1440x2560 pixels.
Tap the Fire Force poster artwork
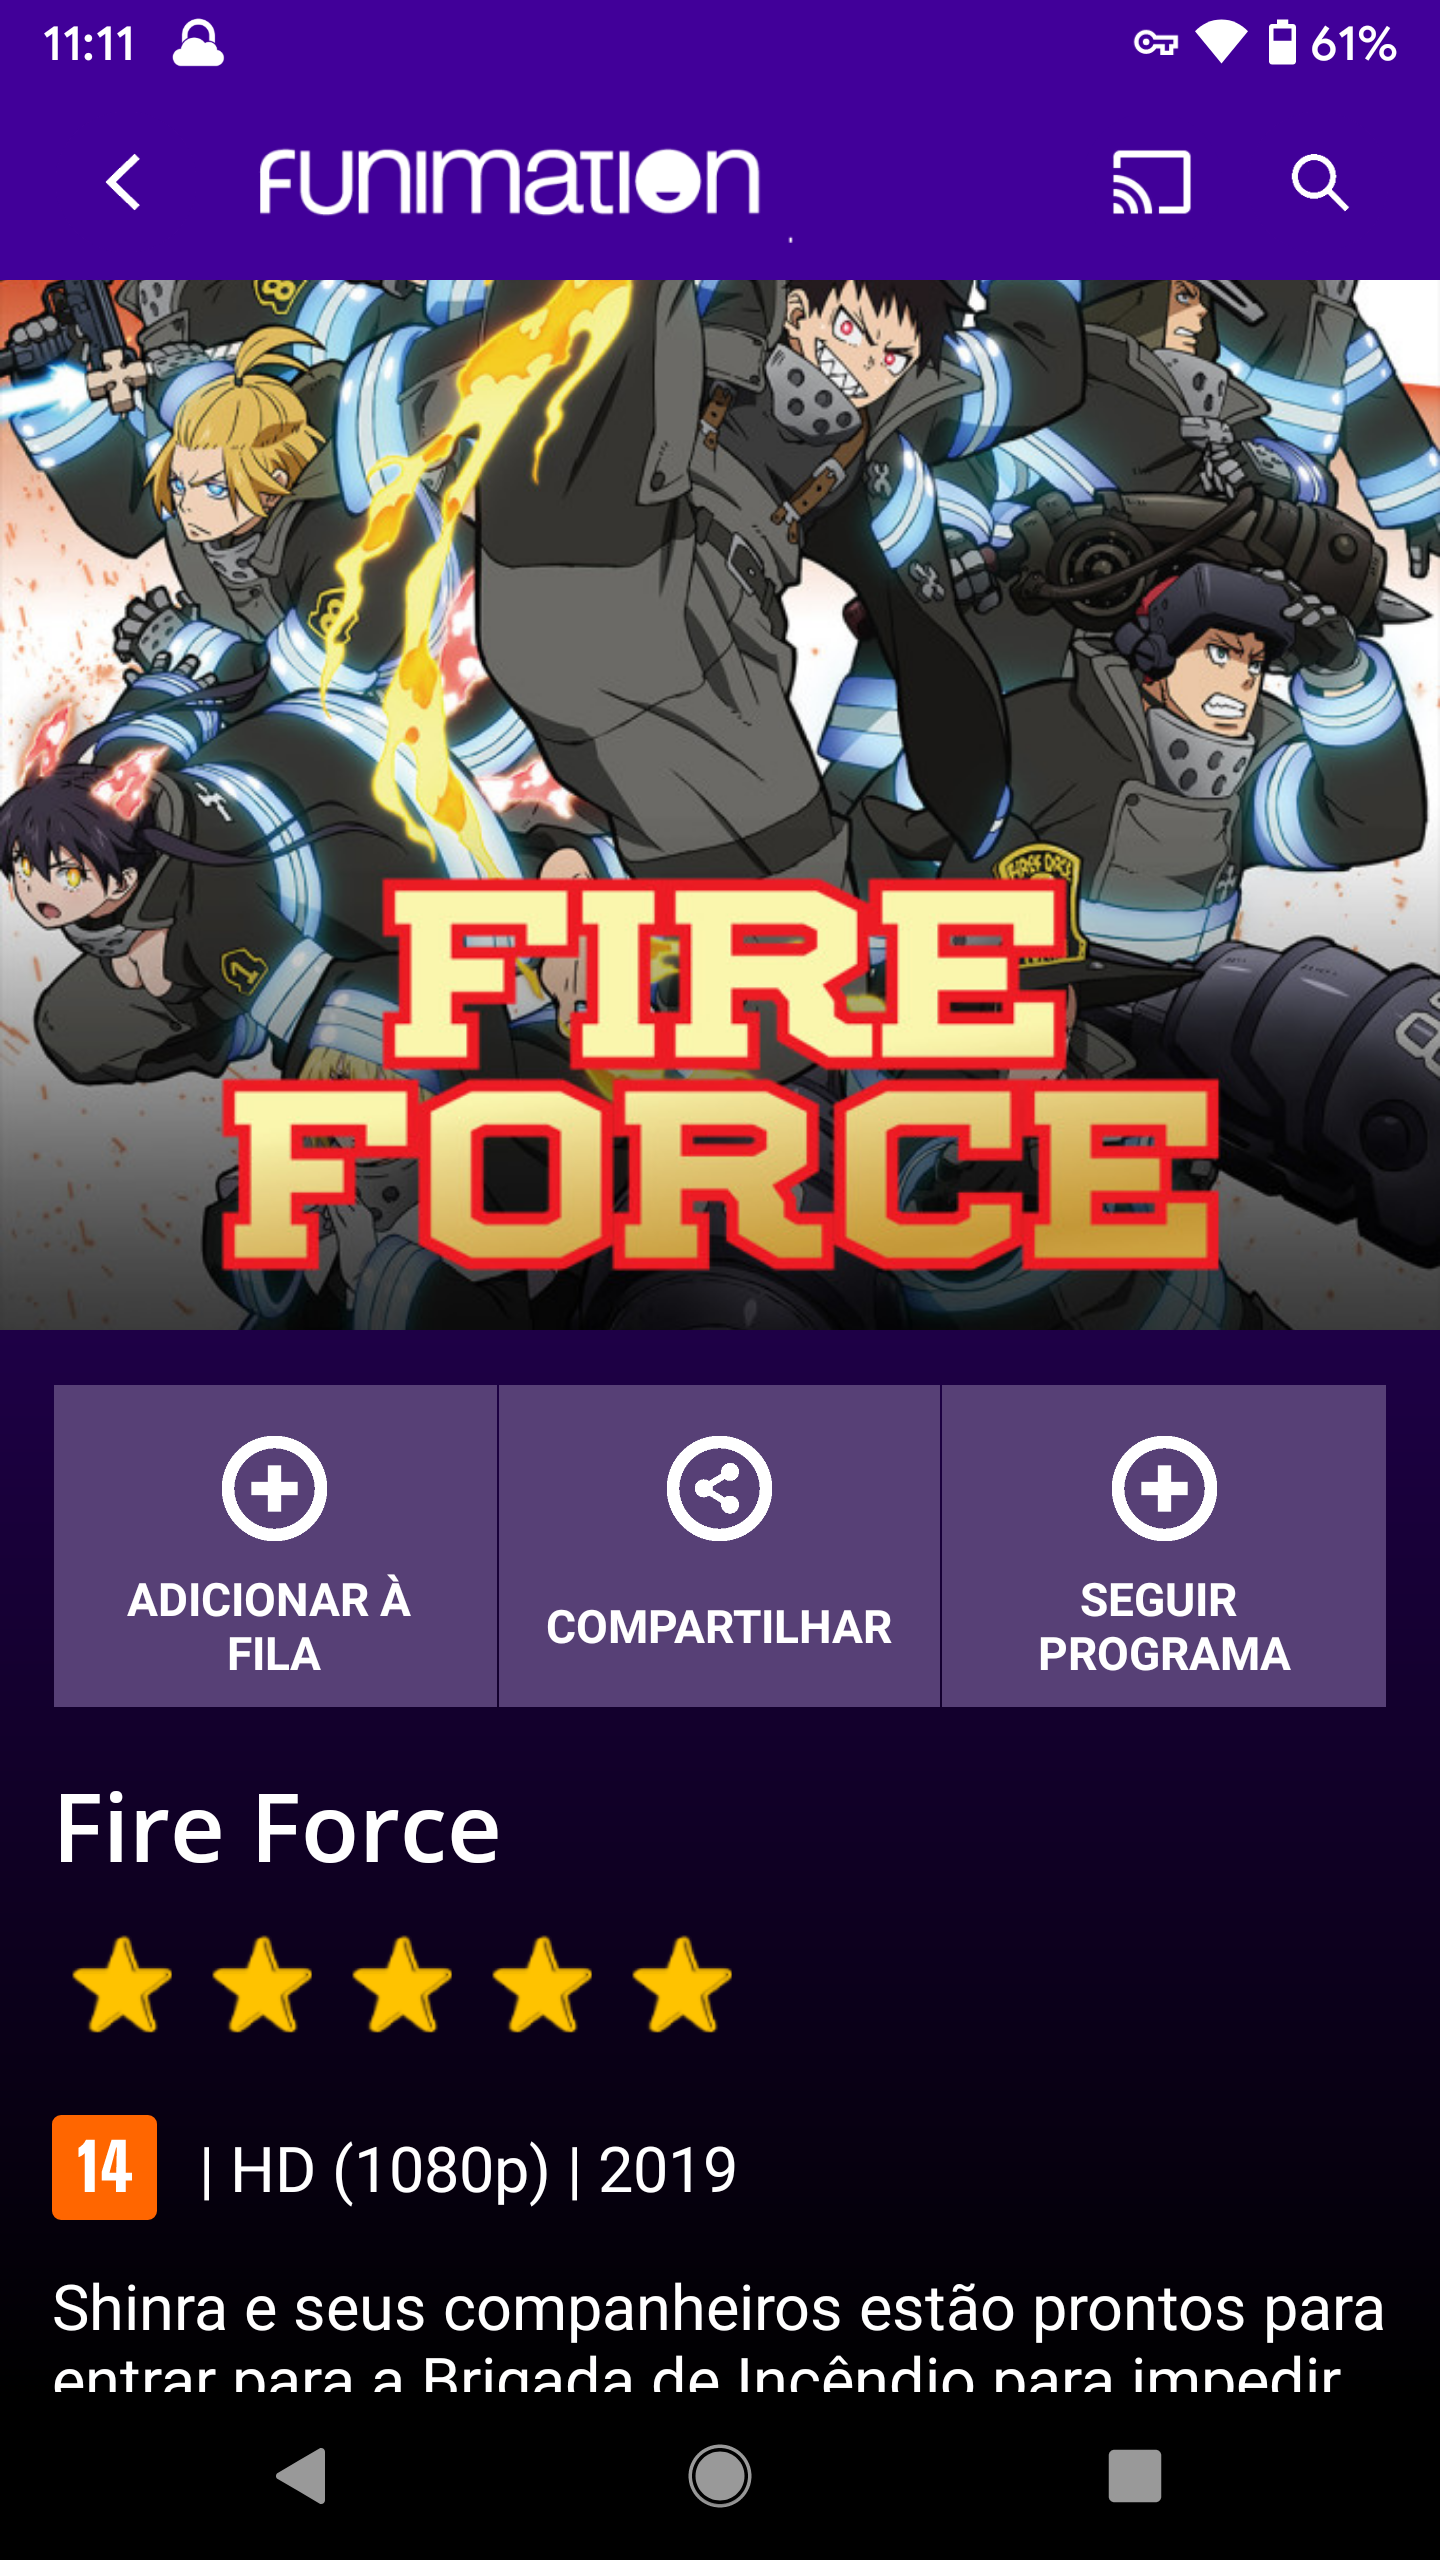point(720,805)
